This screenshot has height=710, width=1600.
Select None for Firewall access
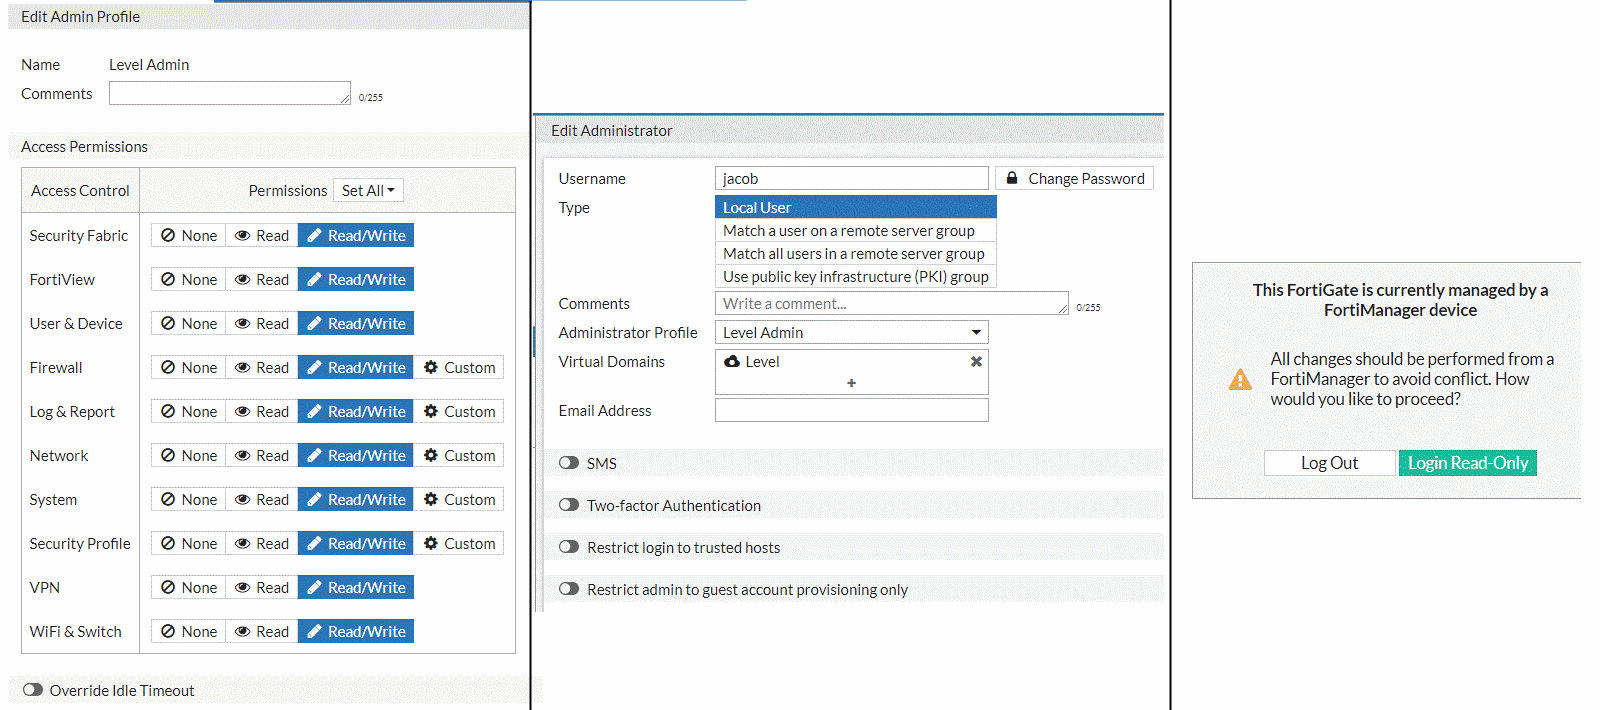pos(189,367)
